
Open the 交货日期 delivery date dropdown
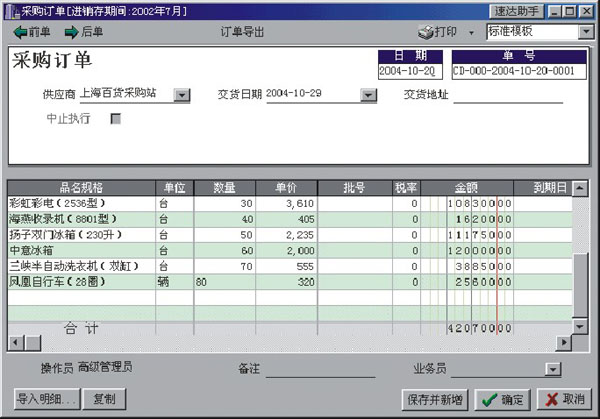click(x=369, y=95)
